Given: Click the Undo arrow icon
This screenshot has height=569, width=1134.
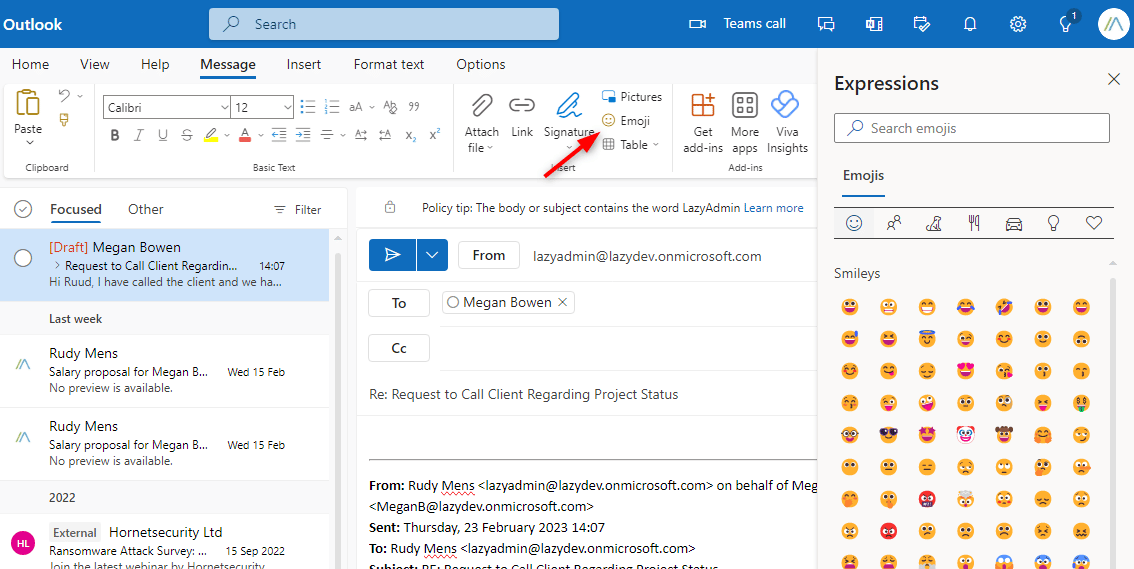Looking at the screenshot, I should 64,95.
